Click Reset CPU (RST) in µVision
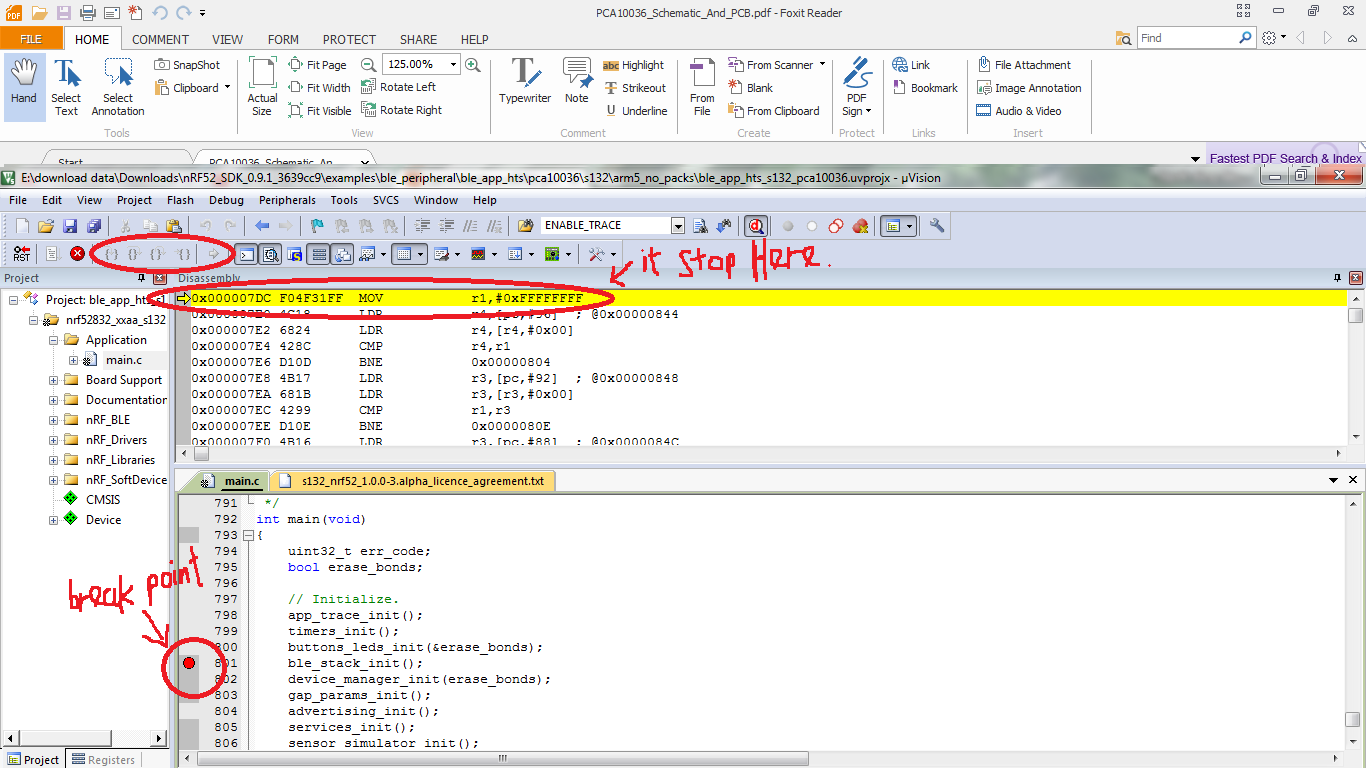 [x=22, y=254]
